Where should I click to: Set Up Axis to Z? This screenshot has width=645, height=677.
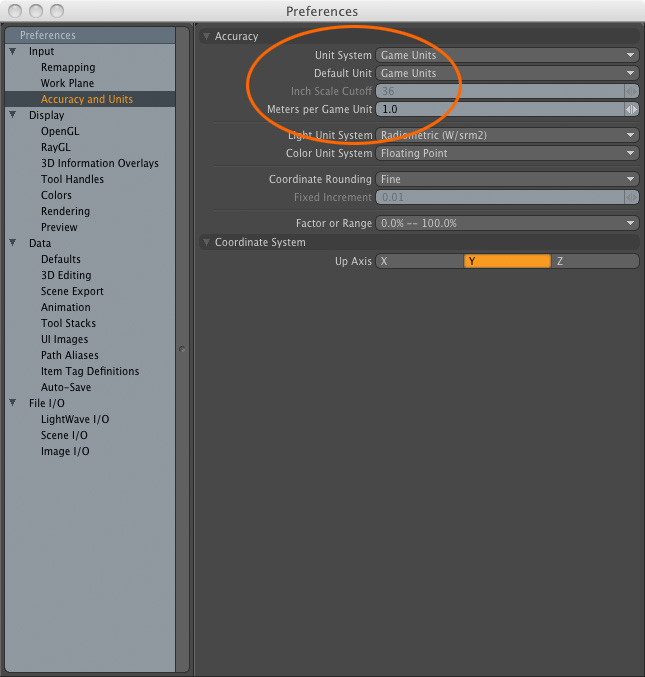595,261
